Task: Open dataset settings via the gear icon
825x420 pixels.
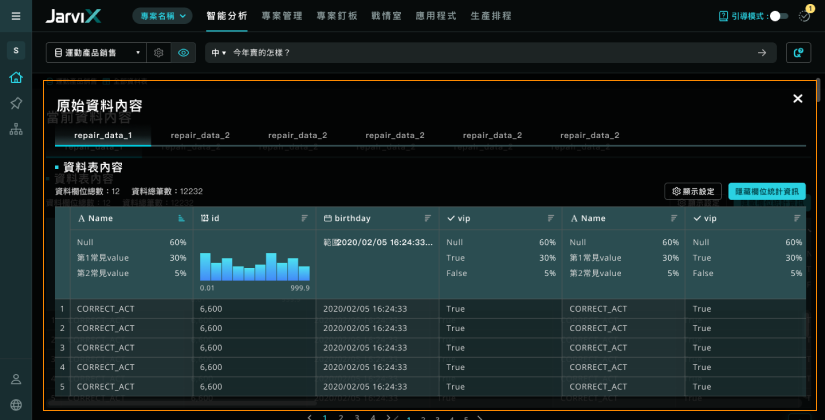Action: 158,53
